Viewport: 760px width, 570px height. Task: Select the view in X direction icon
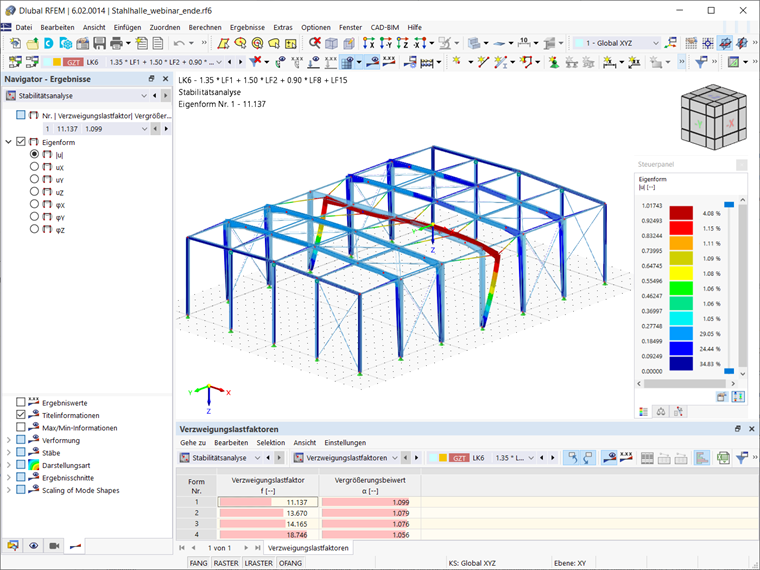point(368,43)
